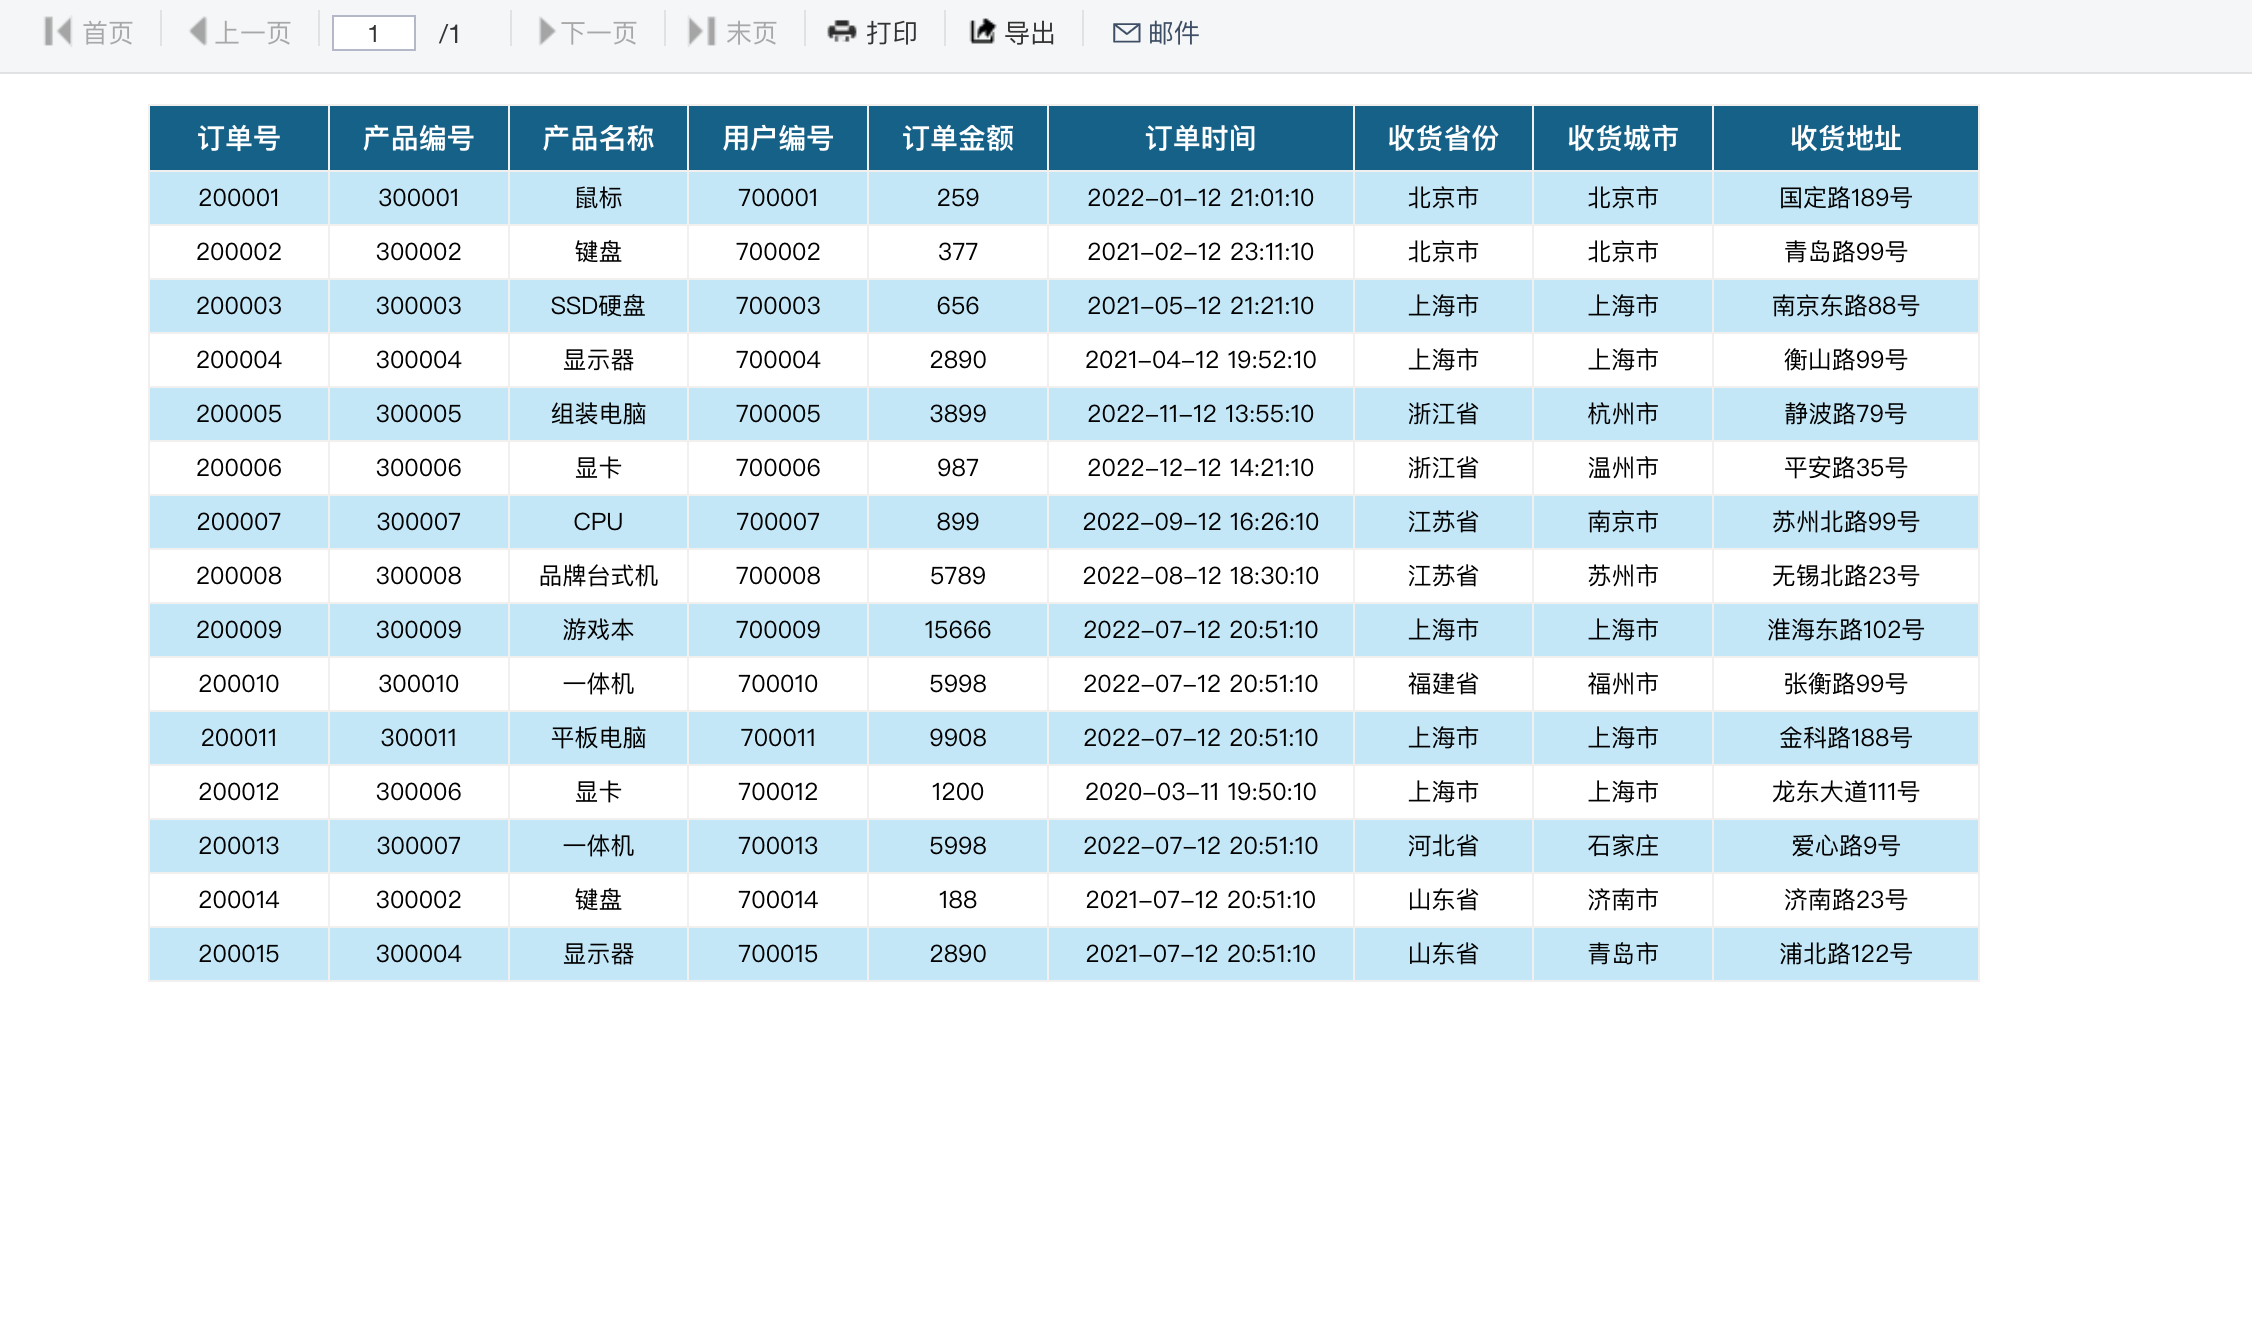Click the export share icon

[983, 32]
